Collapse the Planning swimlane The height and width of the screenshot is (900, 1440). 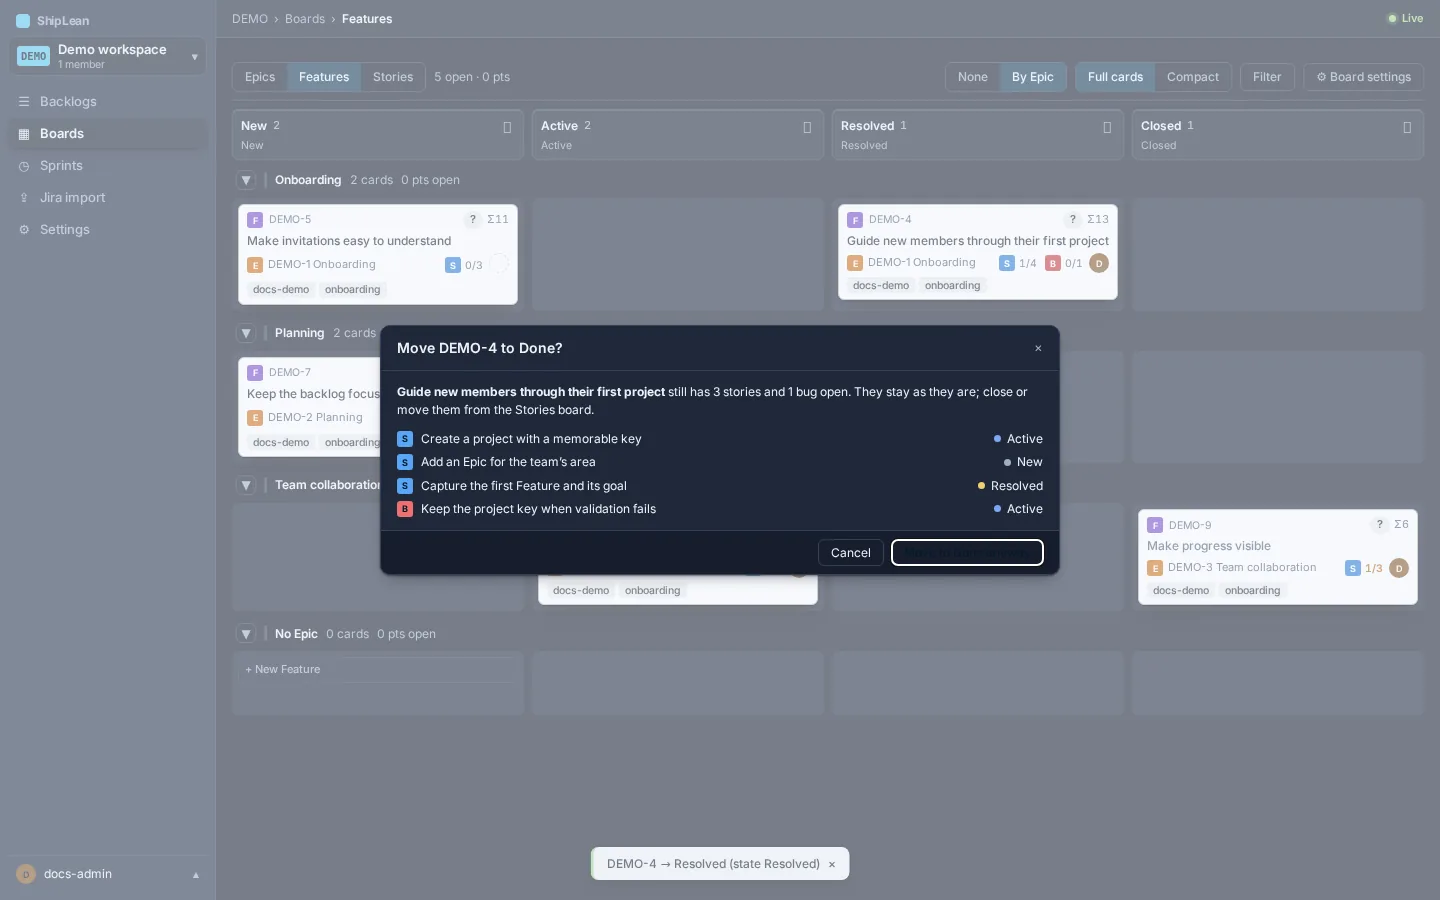click(x=246, y=334)
